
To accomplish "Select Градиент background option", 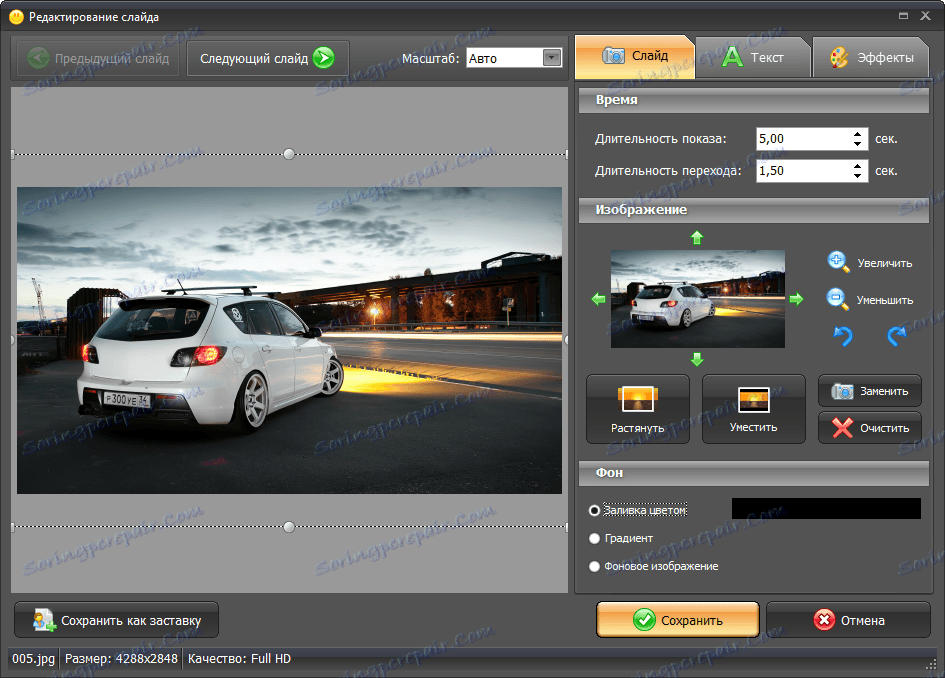I will point(595,538).
